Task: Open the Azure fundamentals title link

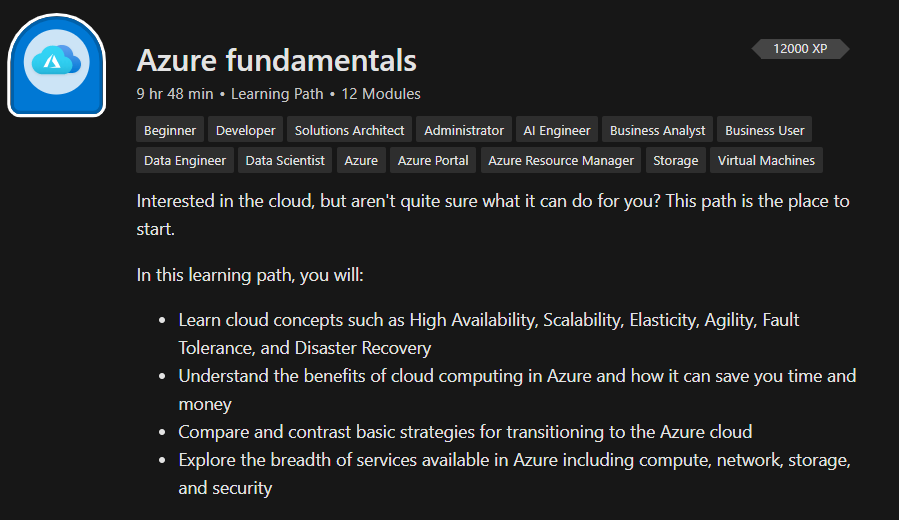Action: coord(276,60)
